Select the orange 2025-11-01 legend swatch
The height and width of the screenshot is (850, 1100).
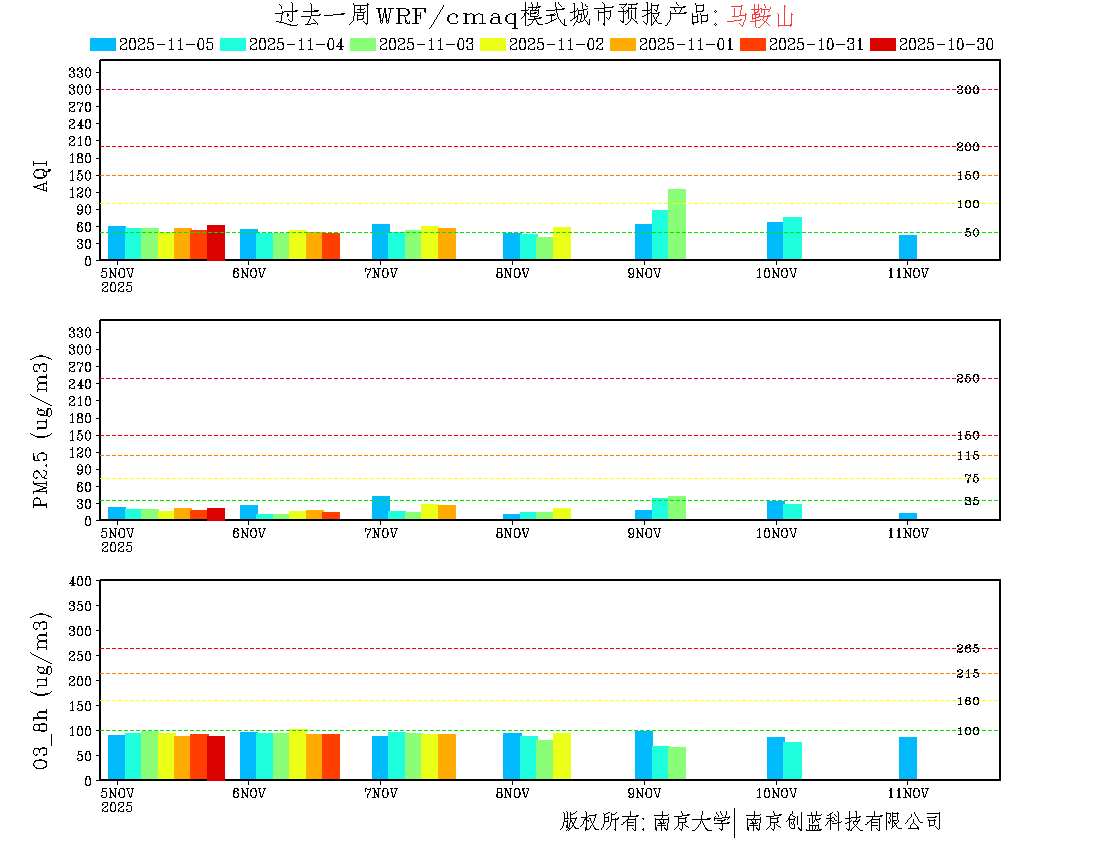(623, 44)
